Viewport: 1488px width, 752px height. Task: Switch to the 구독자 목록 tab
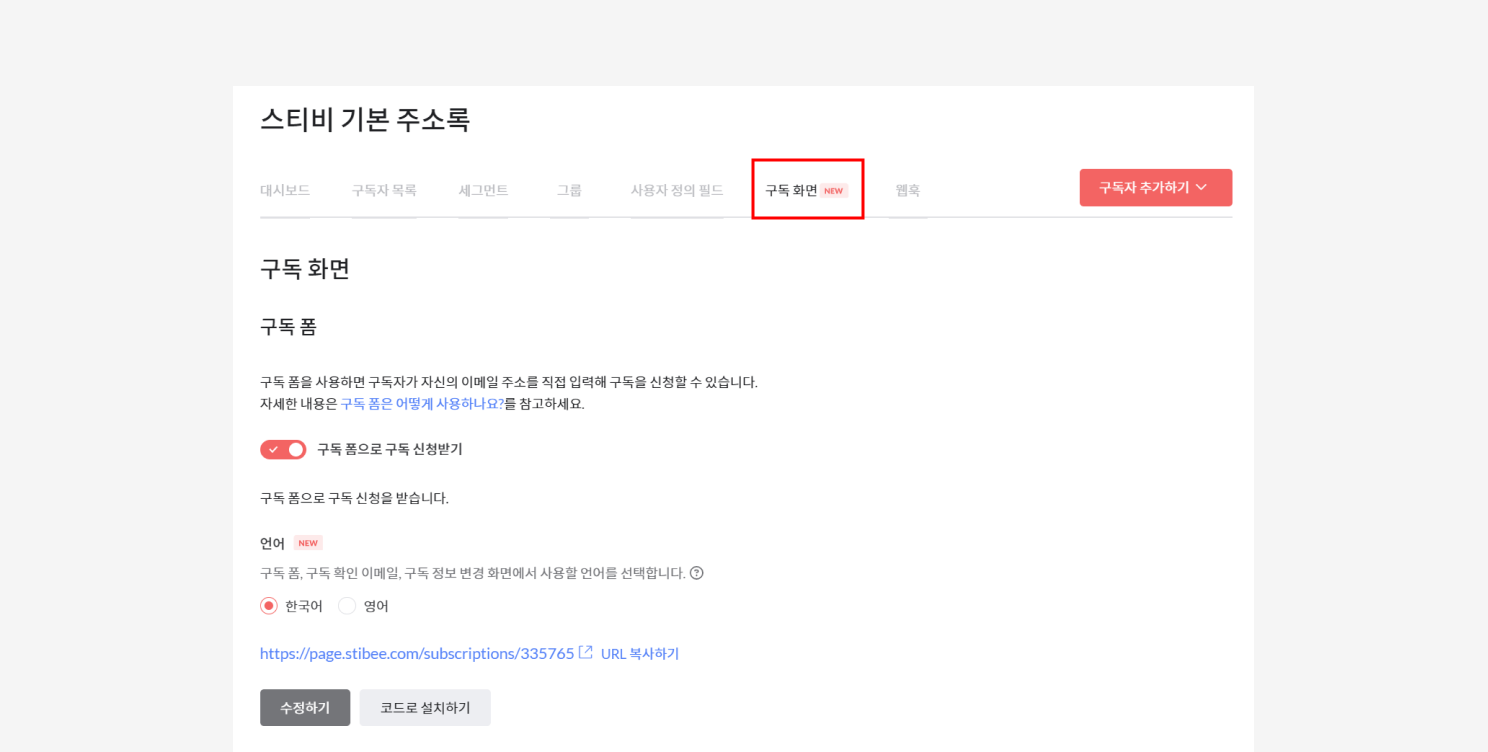383,190
